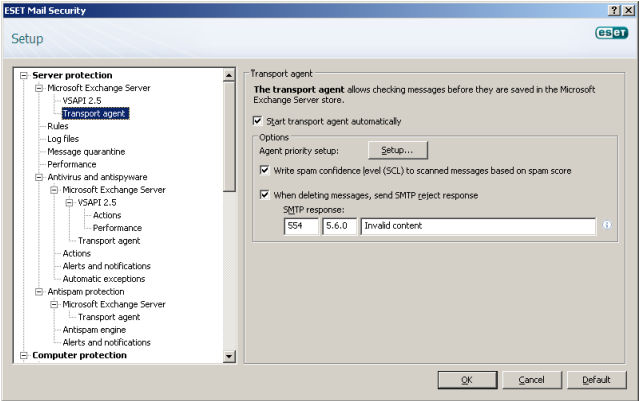Image resolution: width=640 pixels, height=401 pixels.
Task: Open antispam Alerts and notifications
Action: [106, 342]
